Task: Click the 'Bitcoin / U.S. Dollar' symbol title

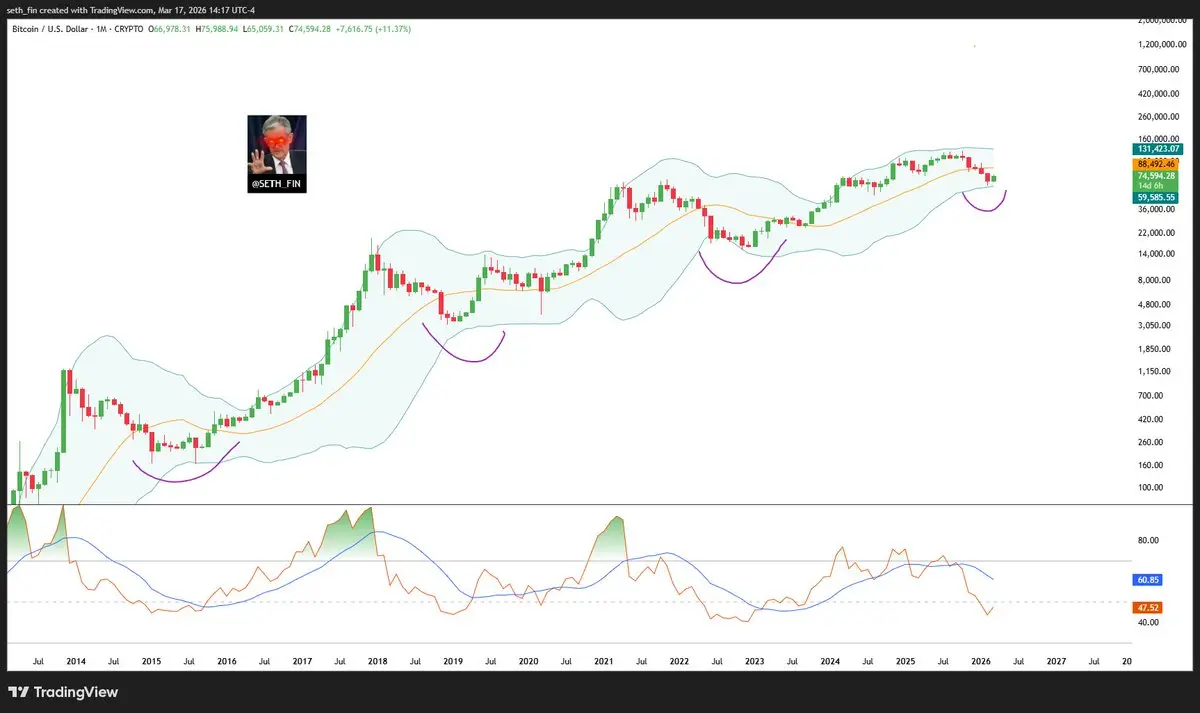Action: [51, 29]
